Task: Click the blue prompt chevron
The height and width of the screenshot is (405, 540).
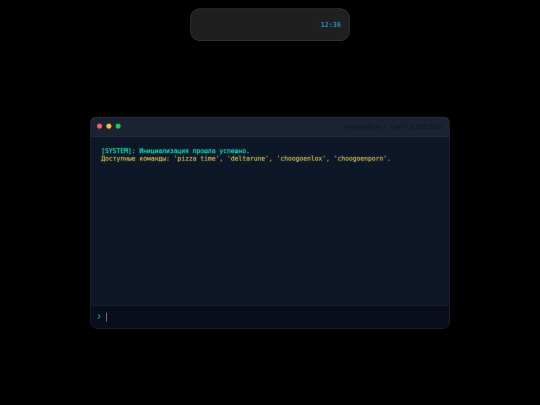Action: [99, 316]
